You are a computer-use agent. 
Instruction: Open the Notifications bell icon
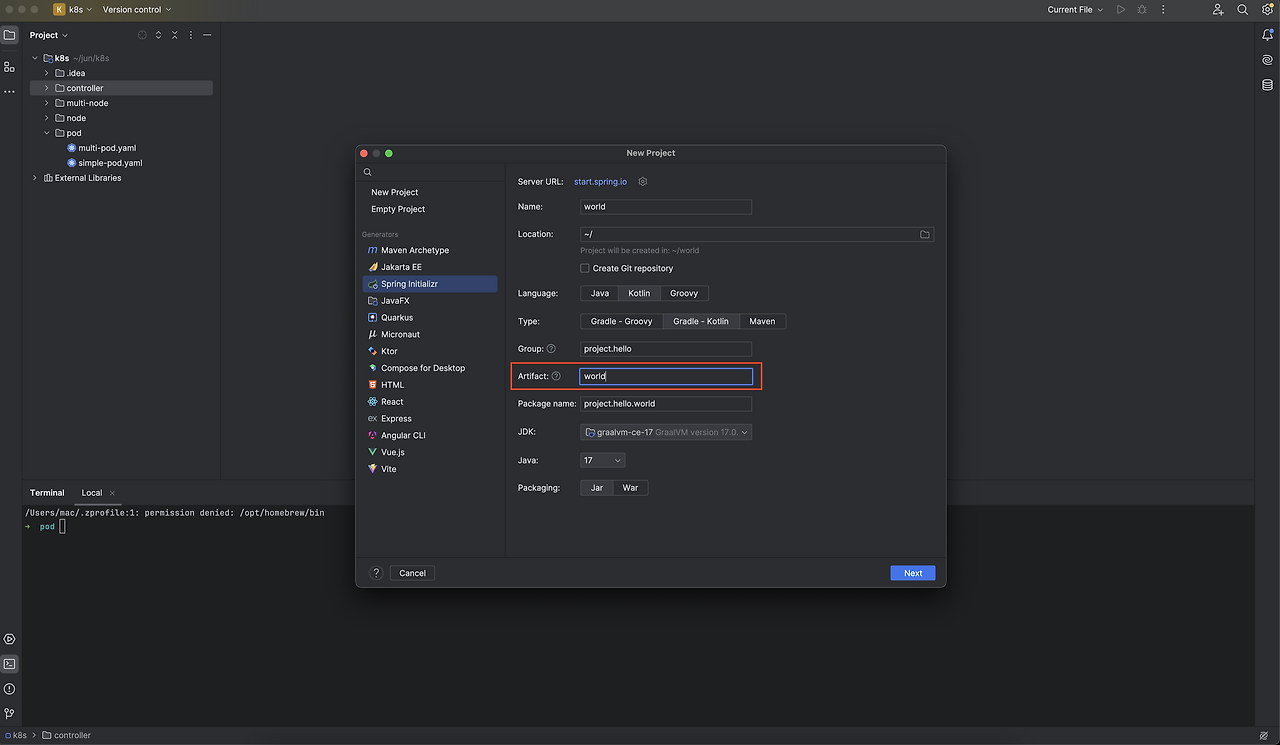point(1268,35)
